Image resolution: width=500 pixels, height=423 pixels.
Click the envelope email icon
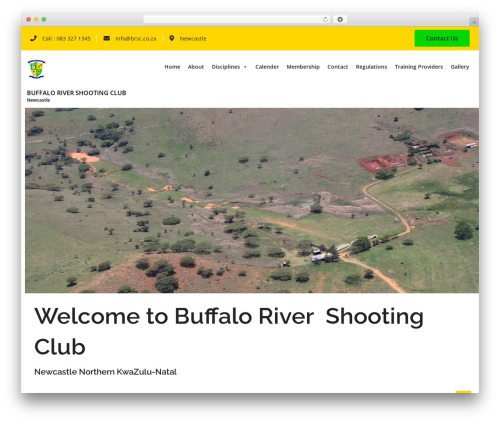pos(106,38)
